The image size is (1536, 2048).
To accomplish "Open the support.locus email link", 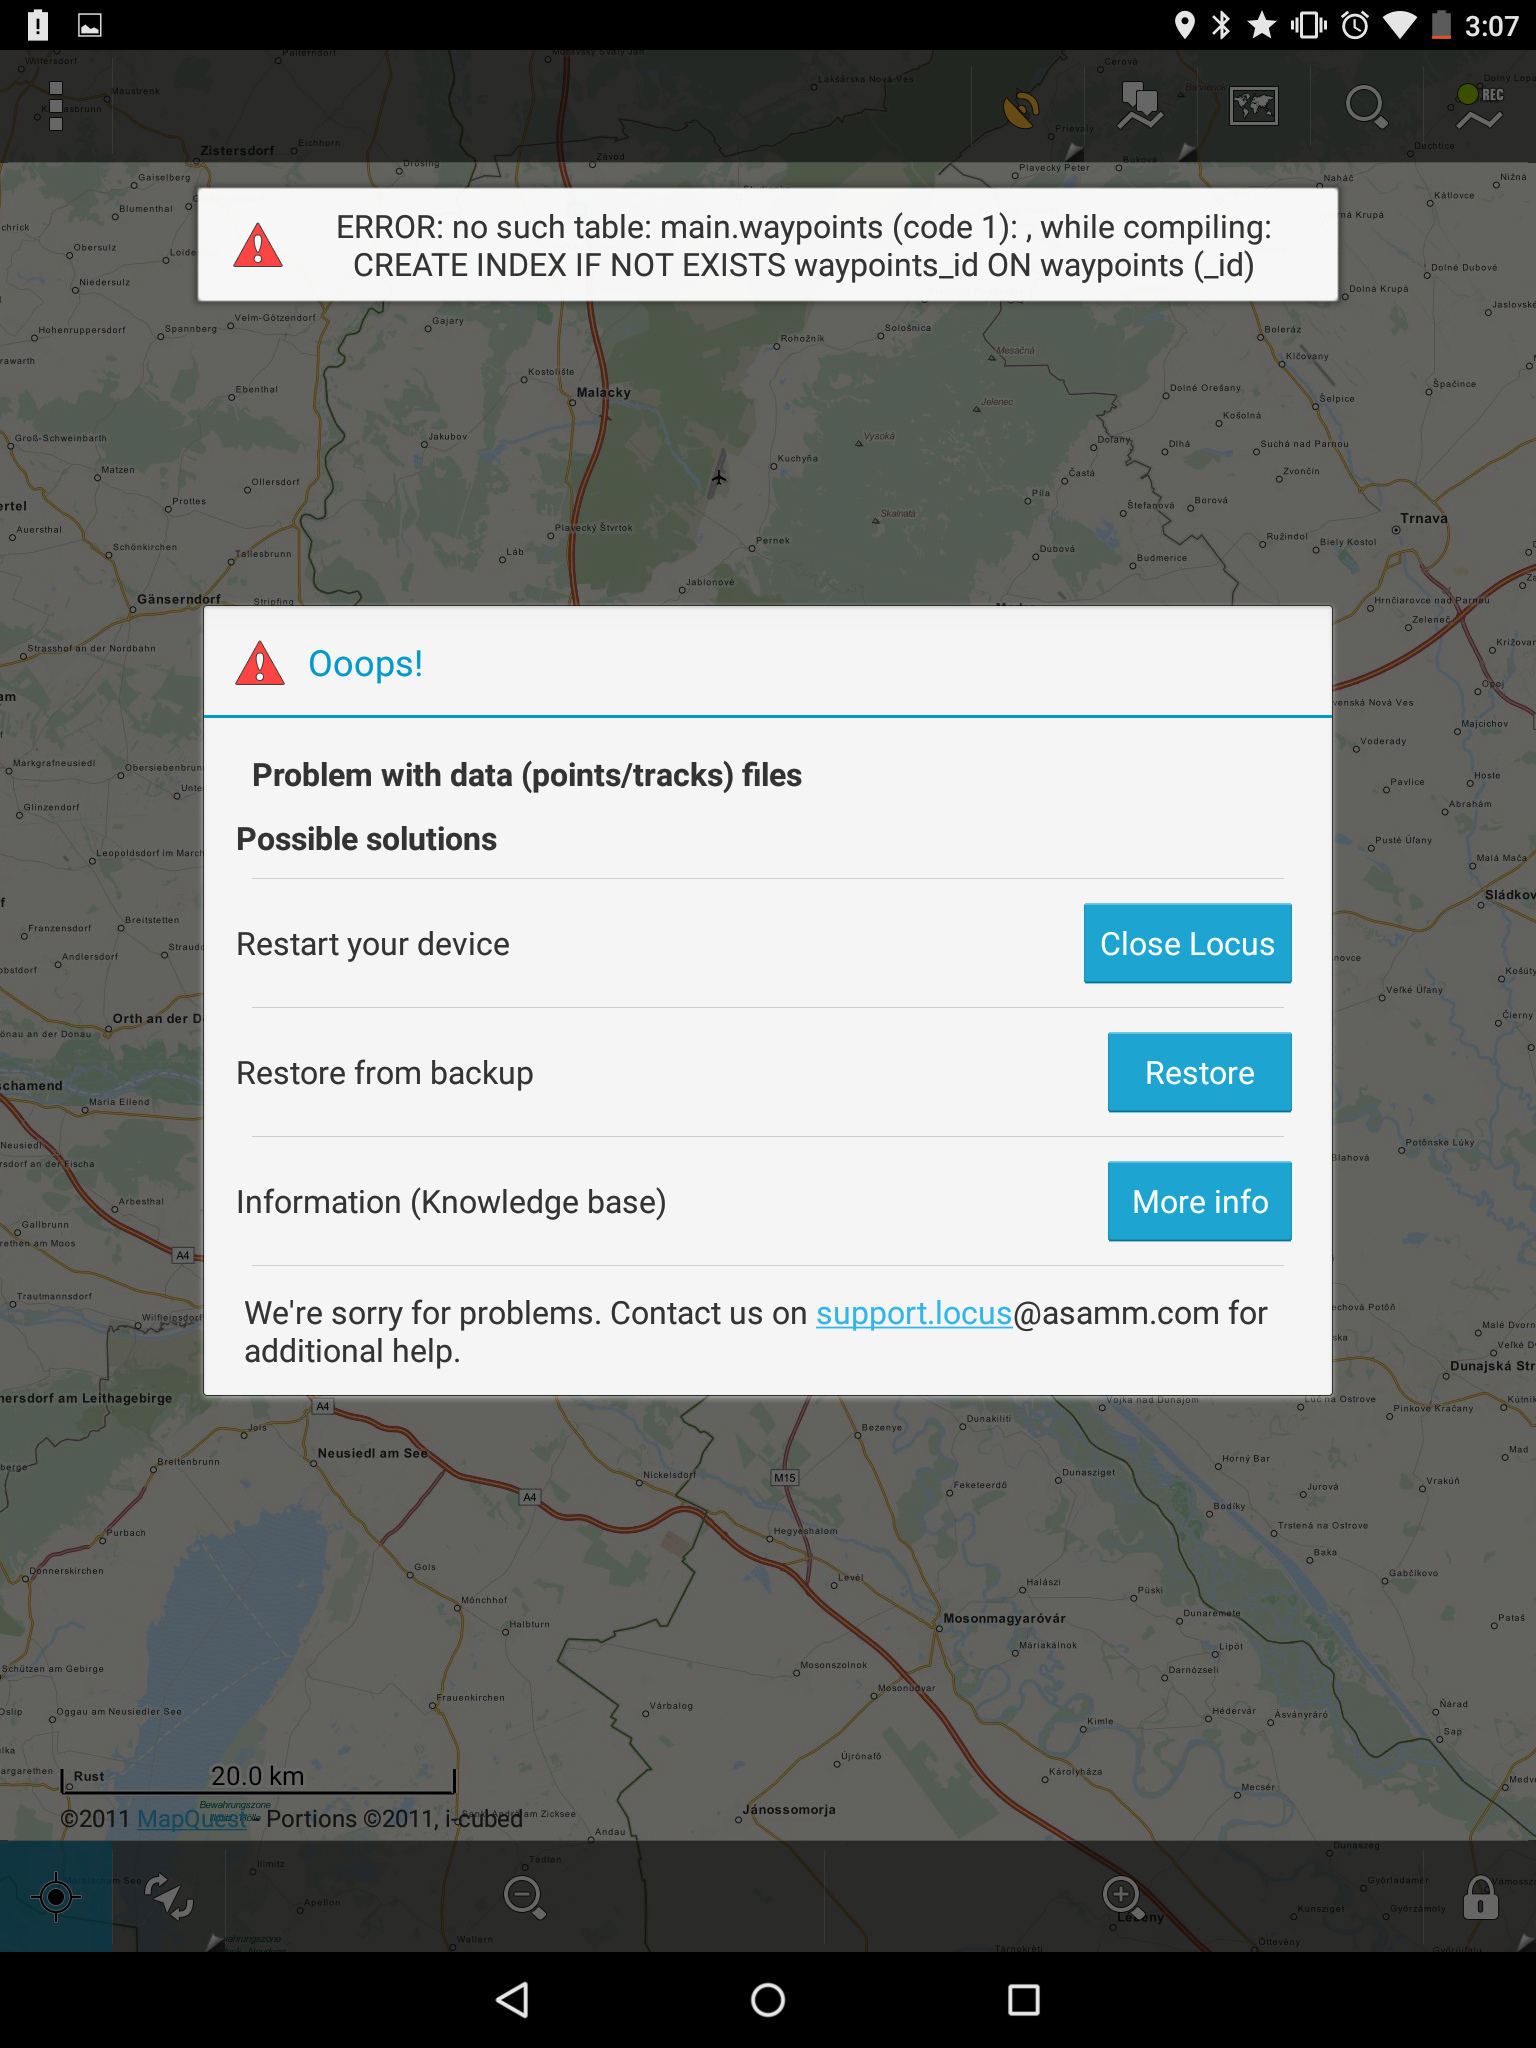I will coord(914,1313).
